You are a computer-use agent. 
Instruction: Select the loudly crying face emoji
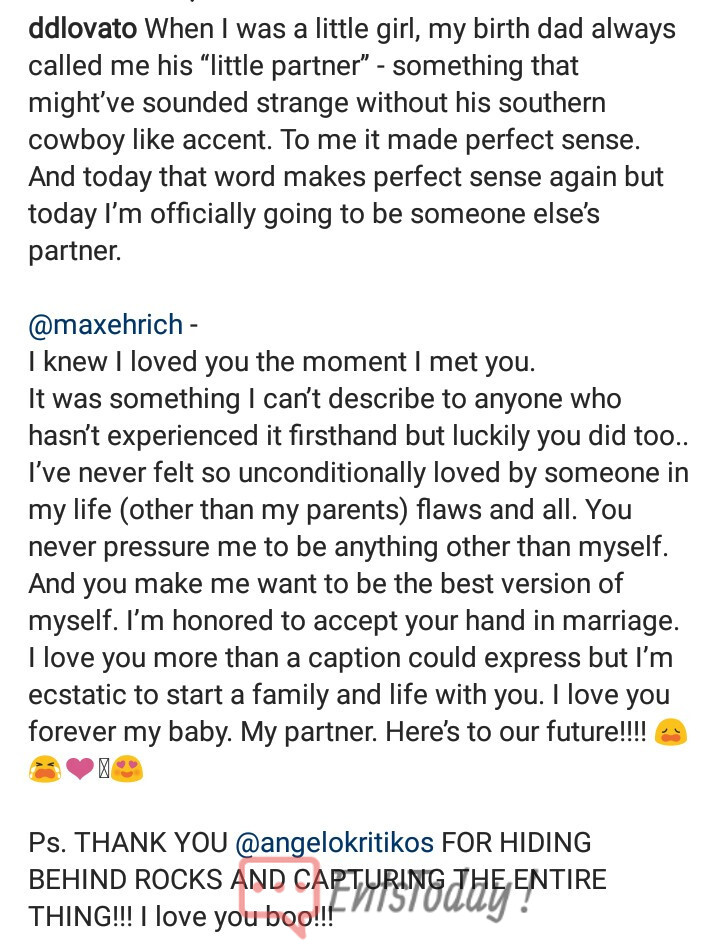45,769
